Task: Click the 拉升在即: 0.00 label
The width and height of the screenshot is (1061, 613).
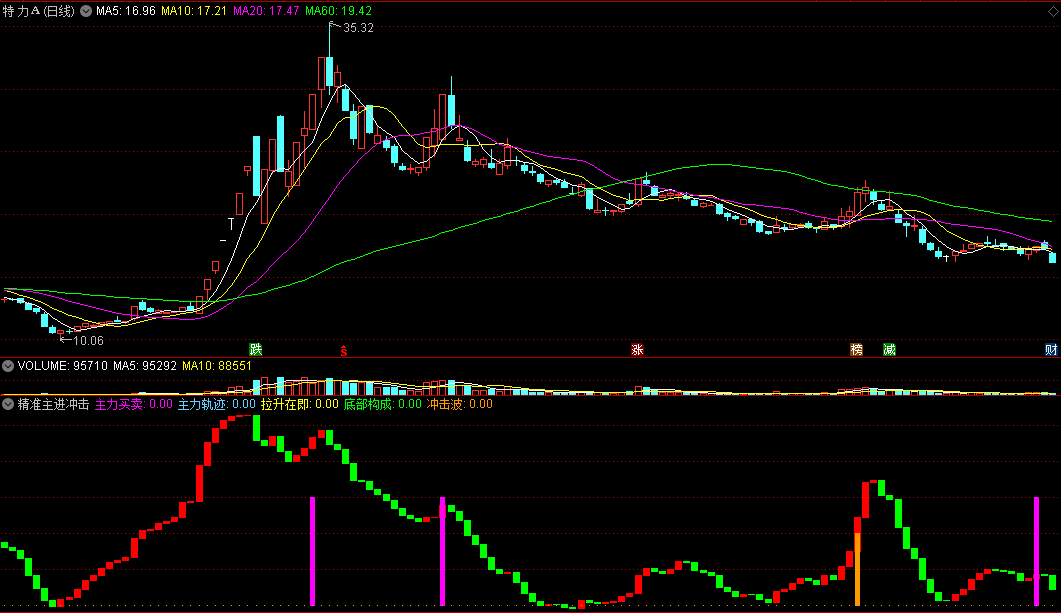Action: (x=300, y=404)
